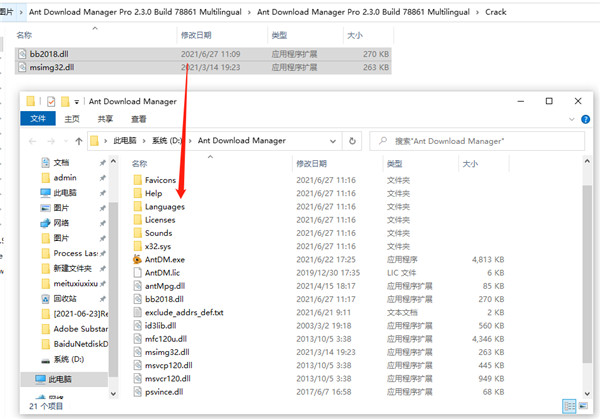Select the Help folder
Viewport: 600px width, 419px height.
[153, 193]
